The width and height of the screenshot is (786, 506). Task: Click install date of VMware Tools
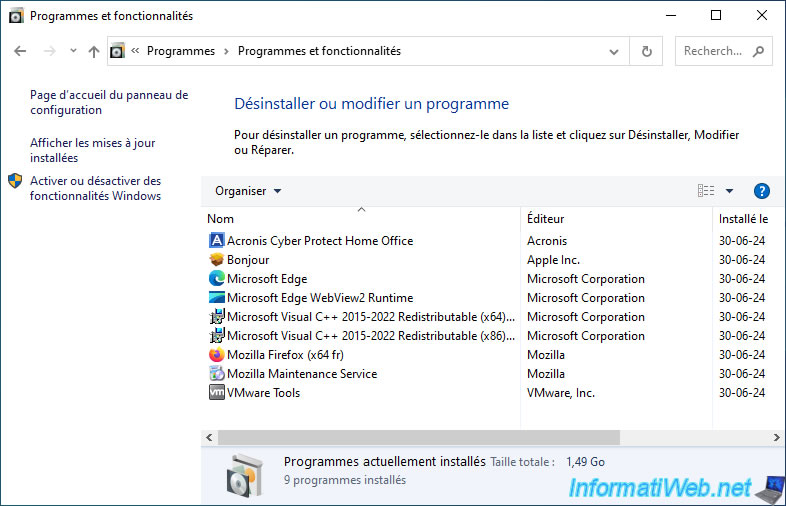point(742,393)
